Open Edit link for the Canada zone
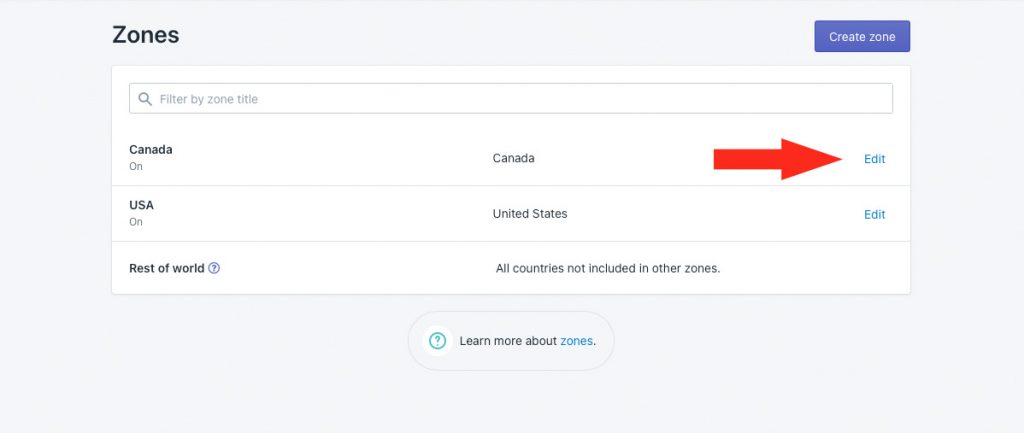 874,159
